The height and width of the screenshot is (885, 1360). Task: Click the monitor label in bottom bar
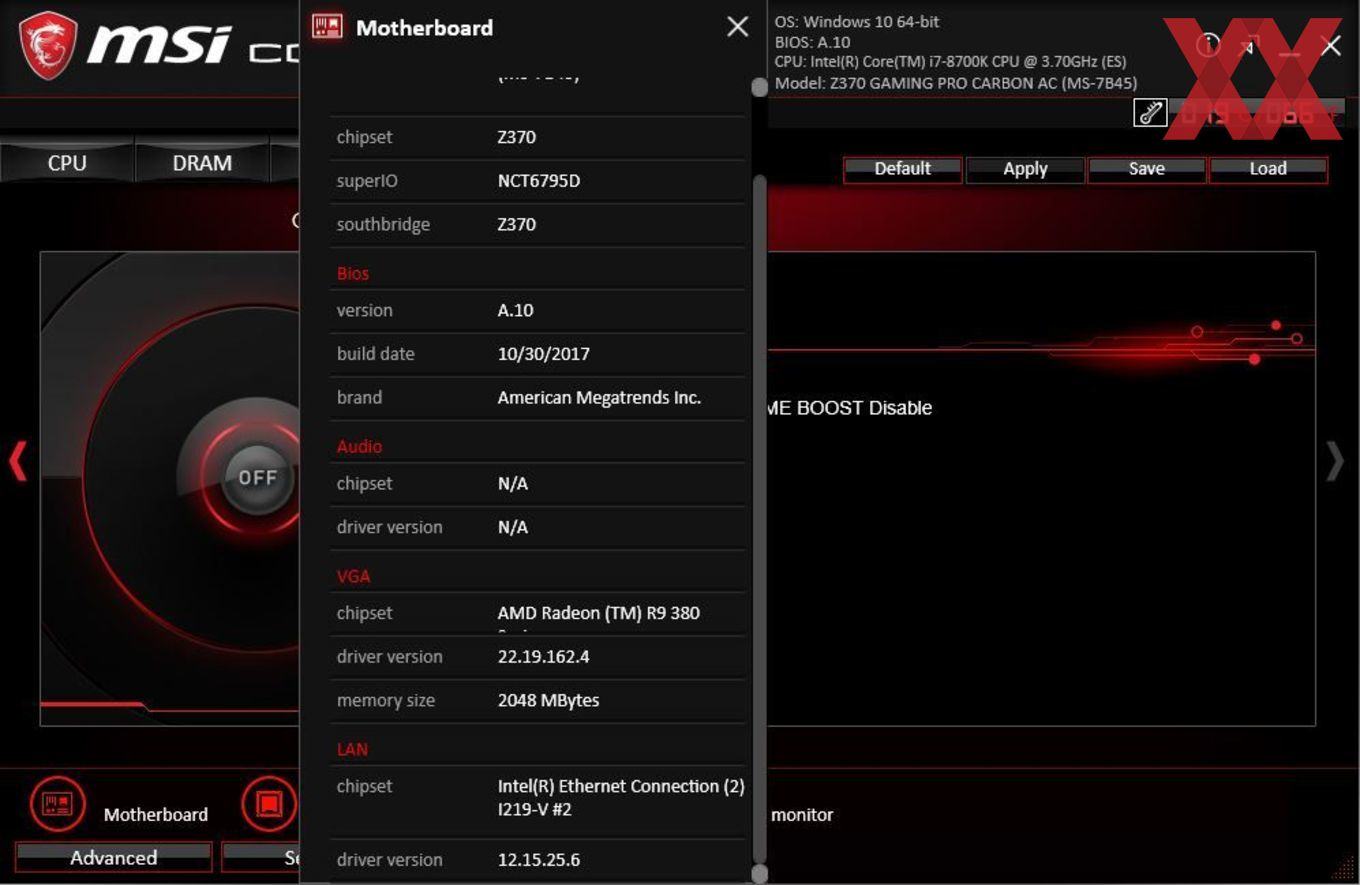(802, 815)
